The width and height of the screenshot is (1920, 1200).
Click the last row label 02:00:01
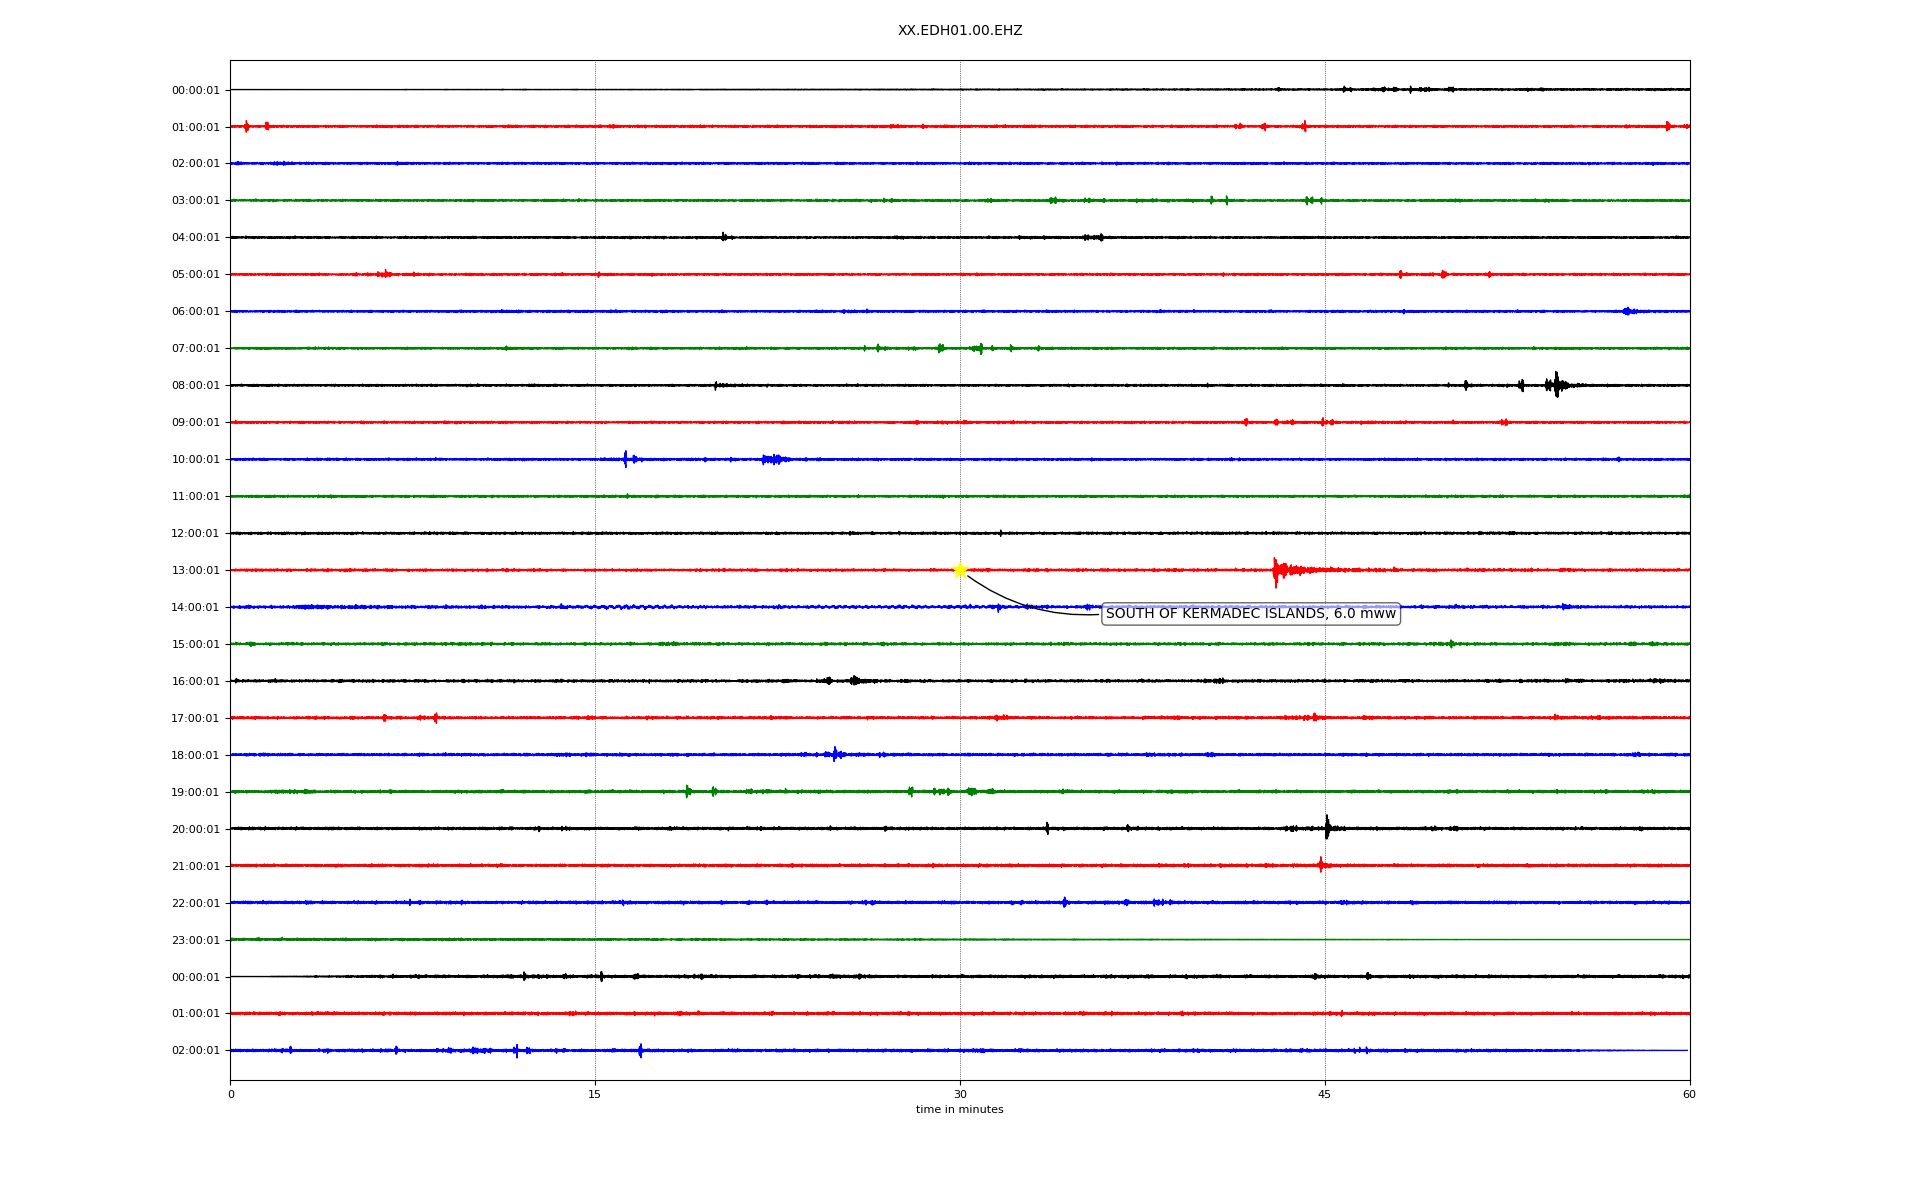pos(195,1051)
